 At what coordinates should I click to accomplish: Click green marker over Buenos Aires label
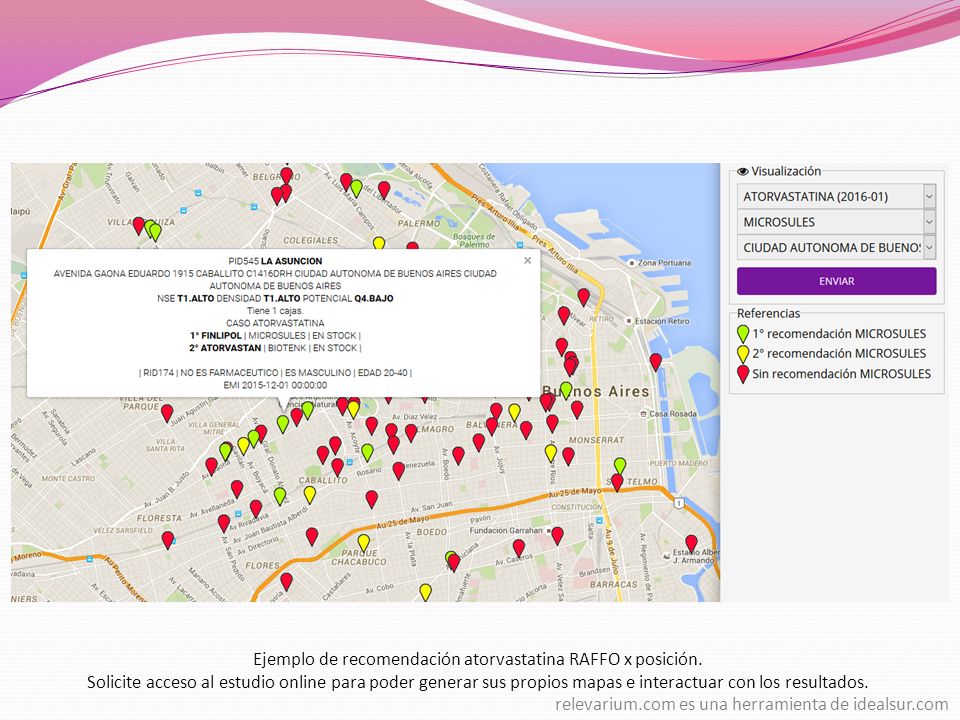click(x=566, y=390)
